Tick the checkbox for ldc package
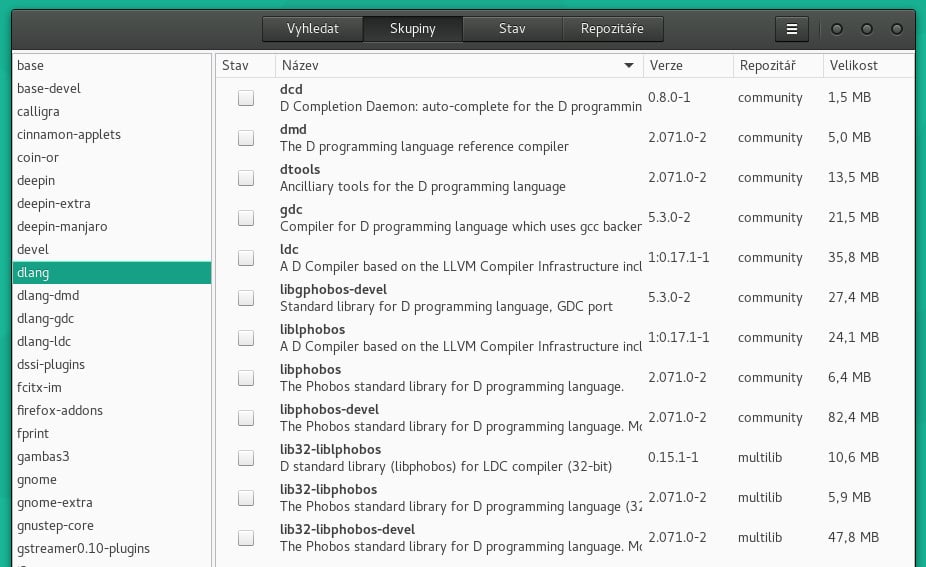Viewport: 926px width, 567px height. tap(246, 258)
